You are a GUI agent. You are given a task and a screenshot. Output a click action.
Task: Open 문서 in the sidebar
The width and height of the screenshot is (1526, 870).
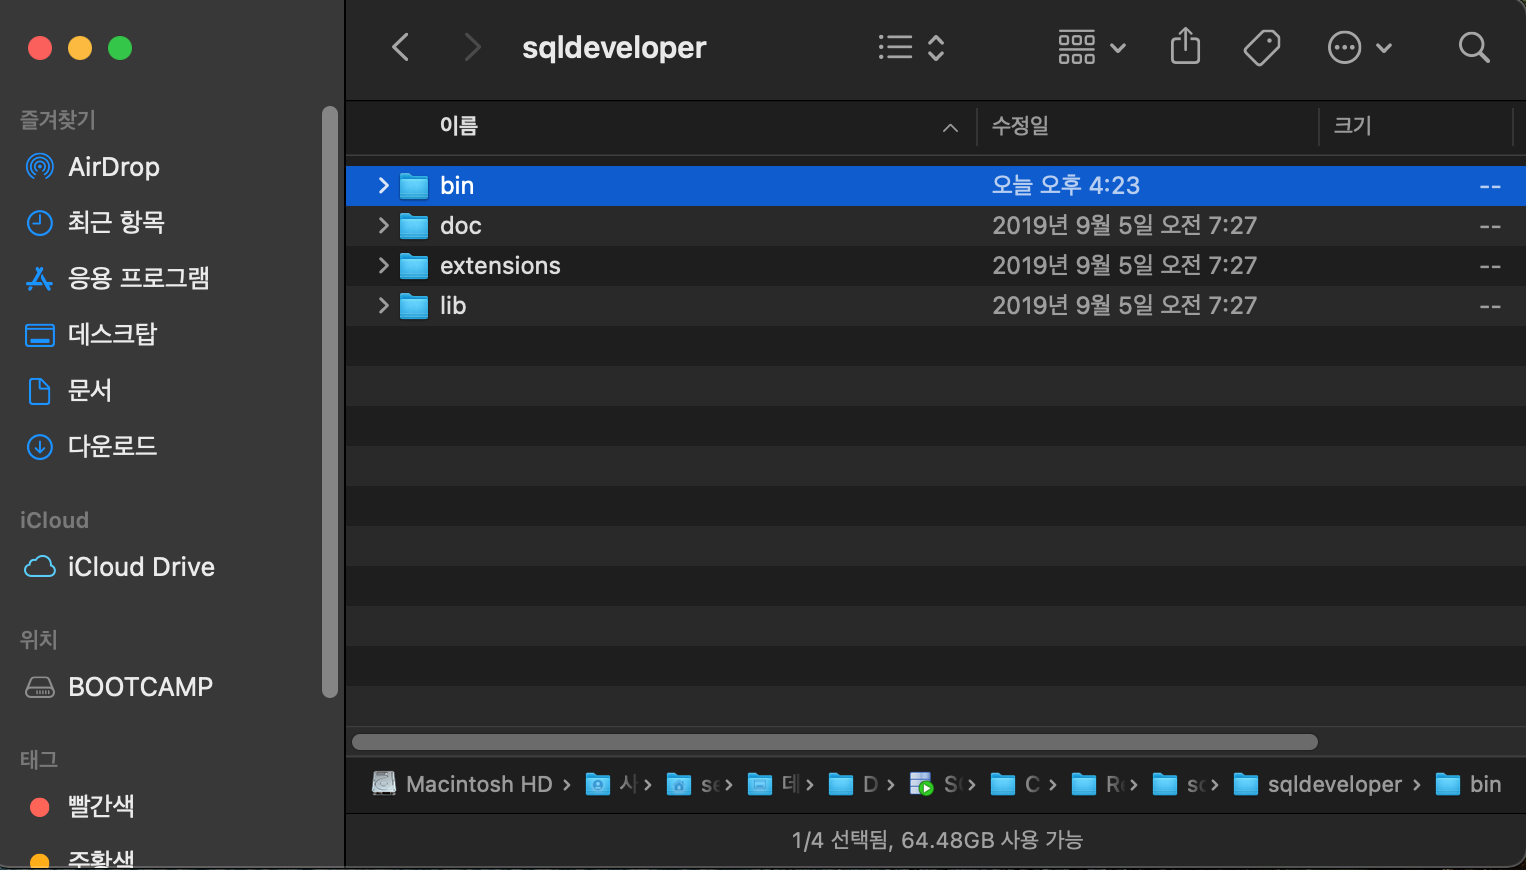[x=68, y=390]
